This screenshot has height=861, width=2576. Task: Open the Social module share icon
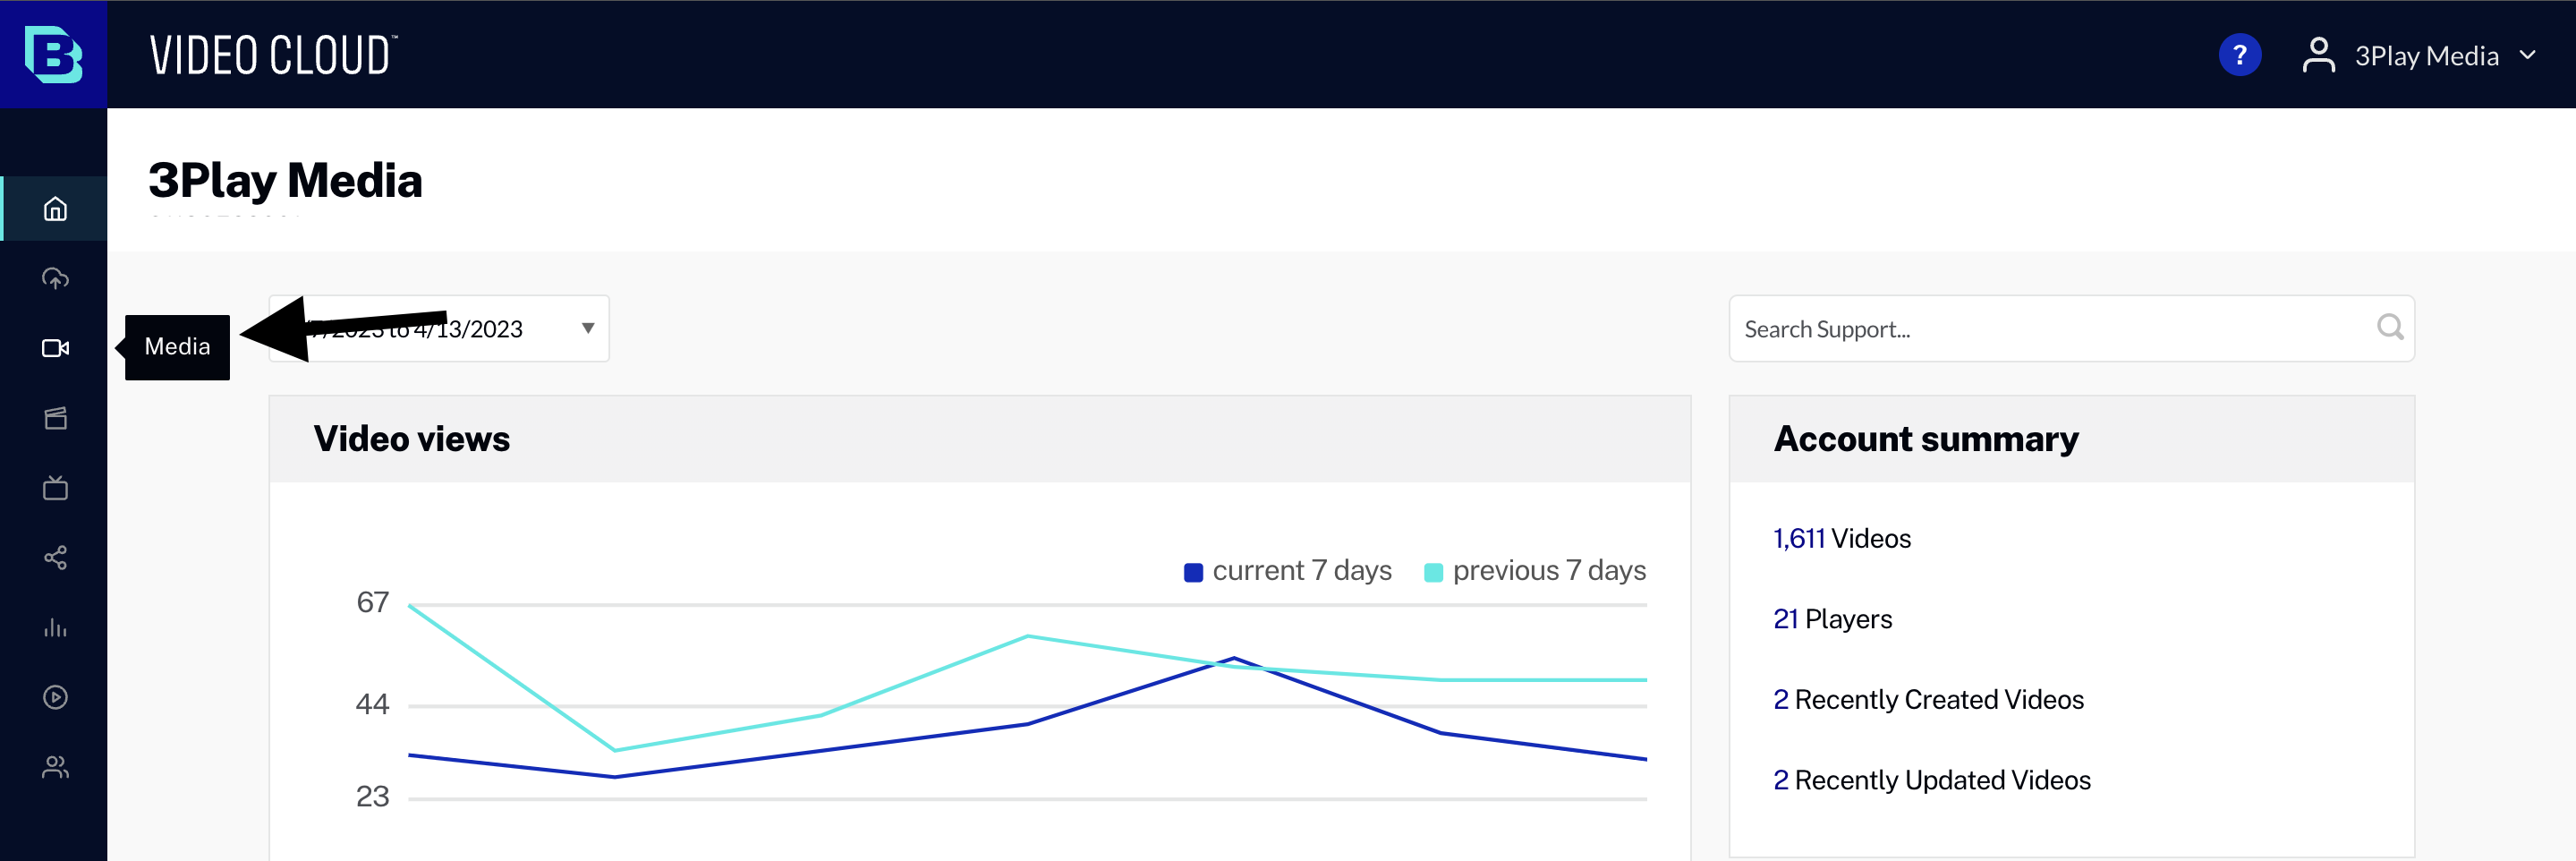point(55,558)
